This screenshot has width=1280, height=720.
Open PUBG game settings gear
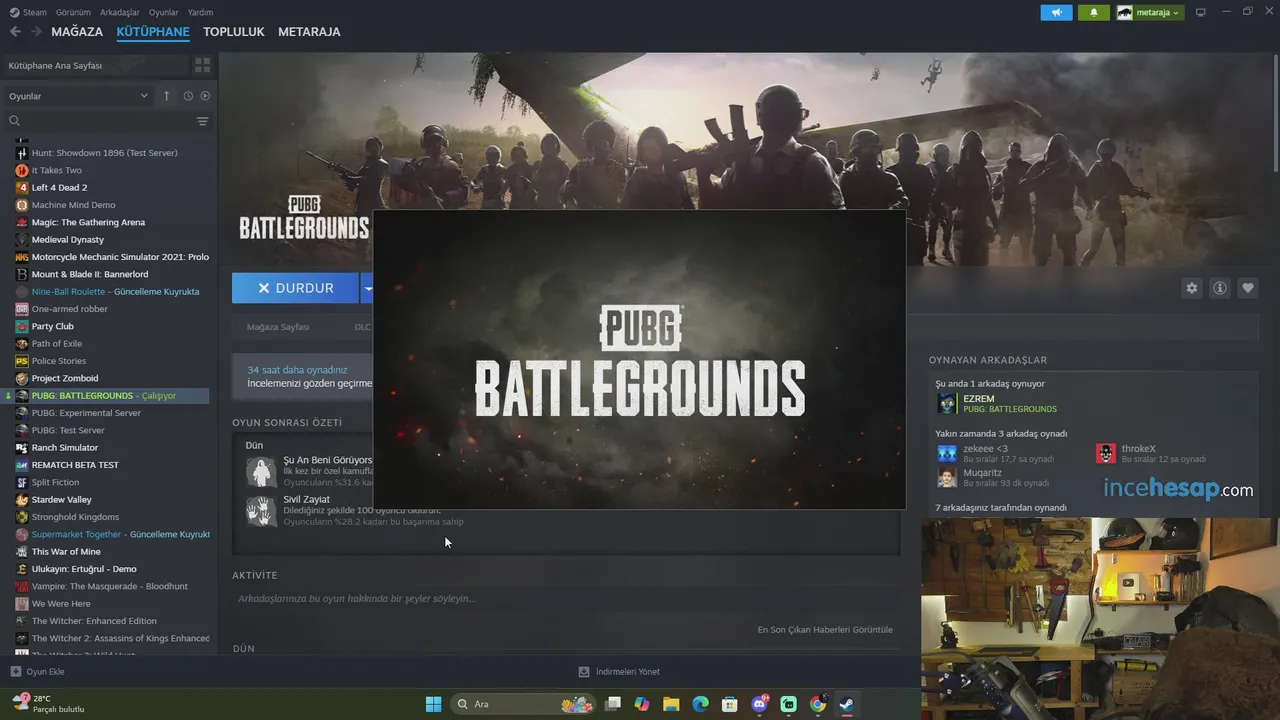1191,288
